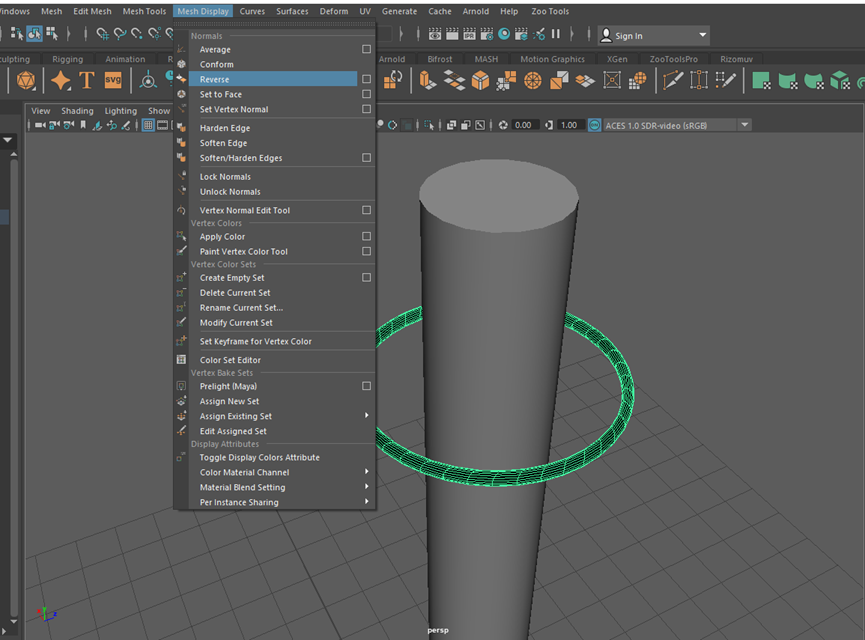The height and width of the screenshot is (640, 865).
Task: Create a polygon platonic solid from shelf
Action: point(26,81)
